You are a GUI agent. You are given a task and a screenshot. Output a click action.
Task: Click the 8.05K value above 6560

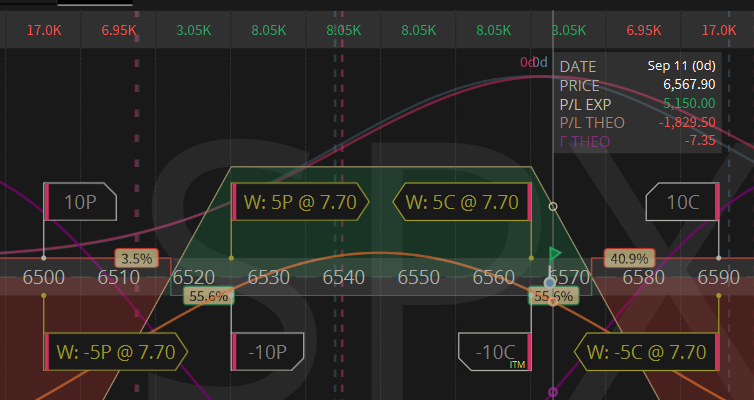pos(494,30)
